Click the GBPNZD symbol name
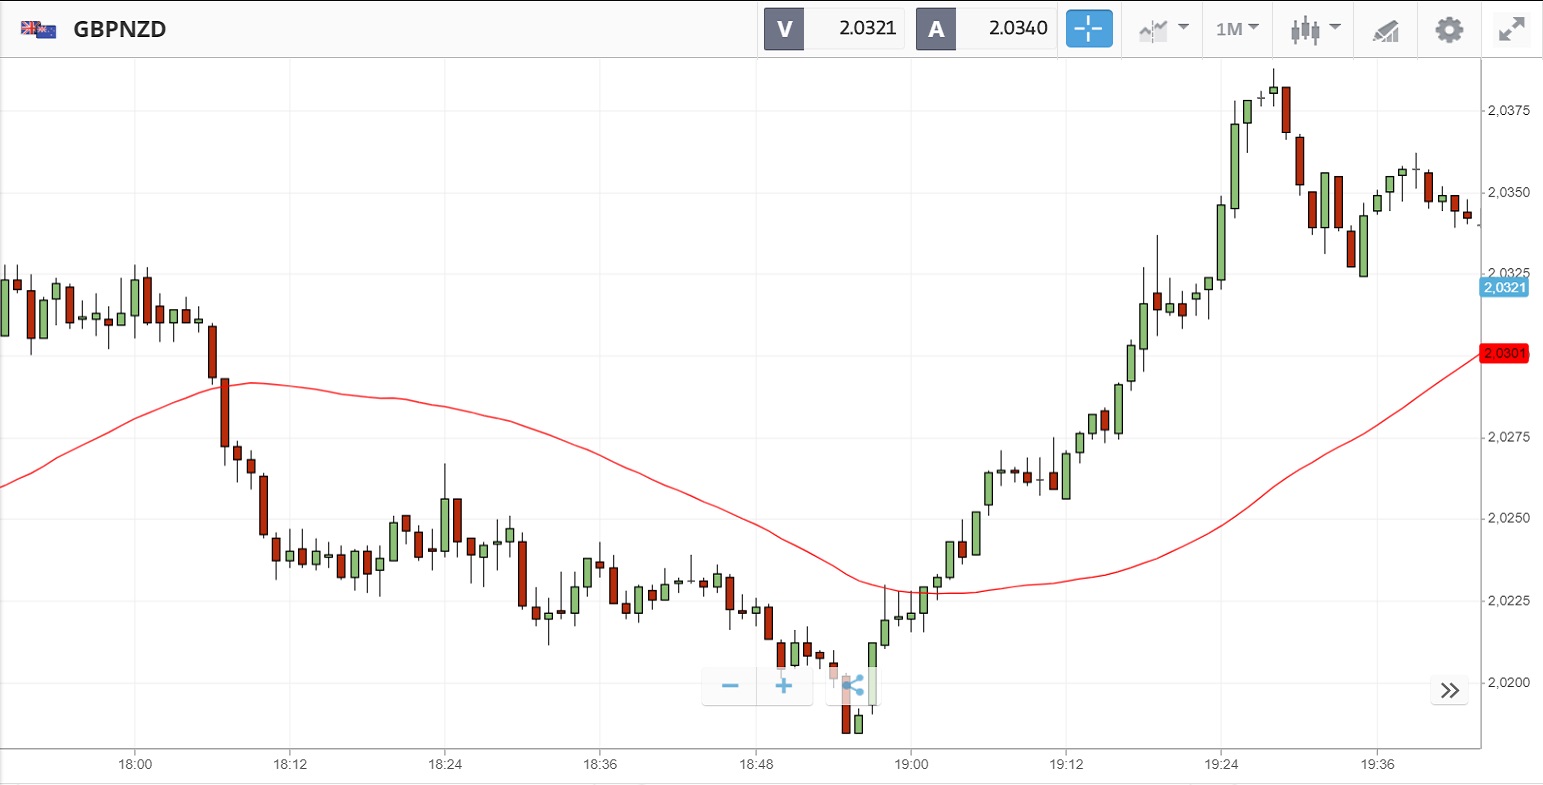 pyautogui.click(x=120, y=29)
